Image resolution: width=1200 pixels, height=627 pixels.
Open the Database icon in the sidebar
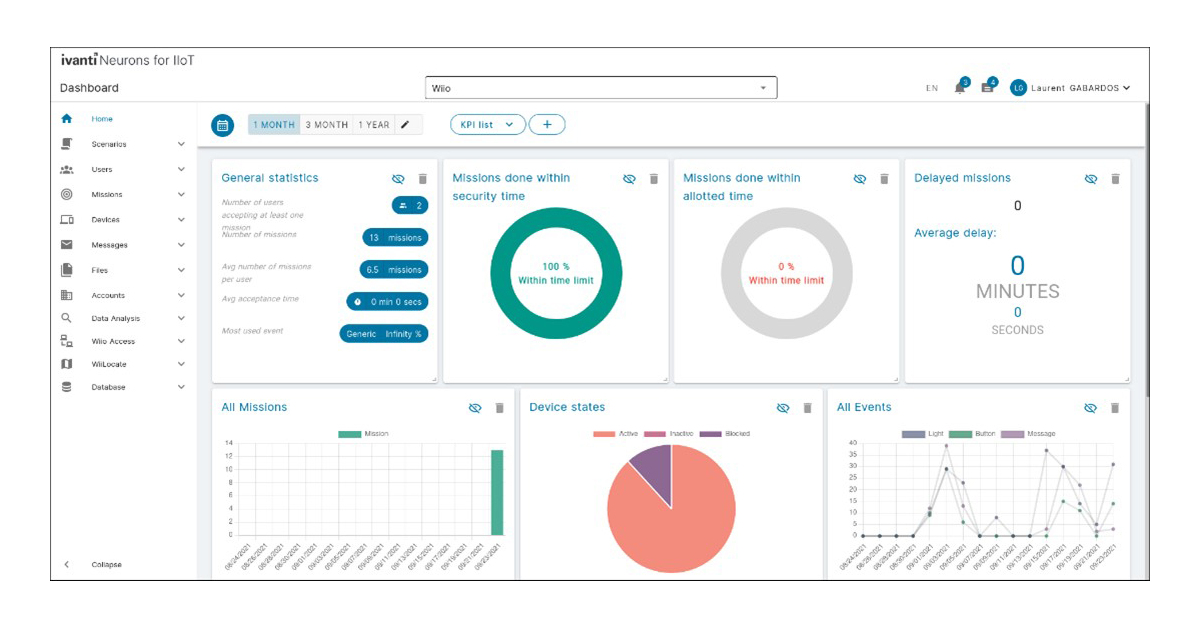(68, 387)
